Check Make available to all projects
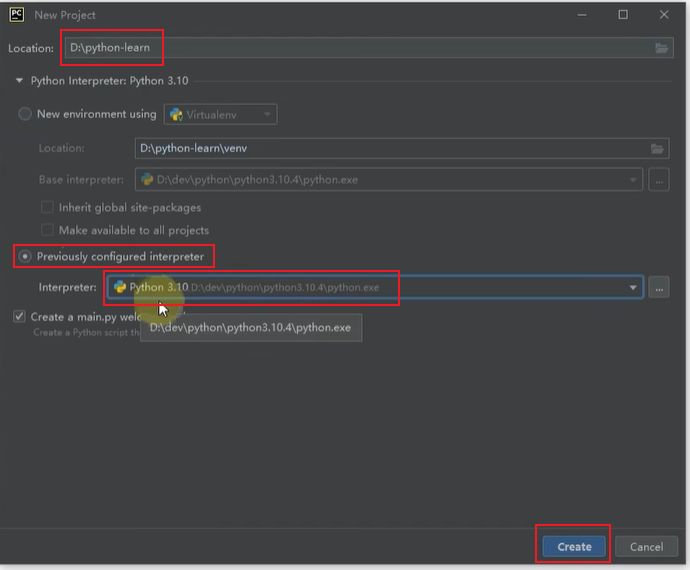This screenshot has width=690, height=570. pos(47,230)
